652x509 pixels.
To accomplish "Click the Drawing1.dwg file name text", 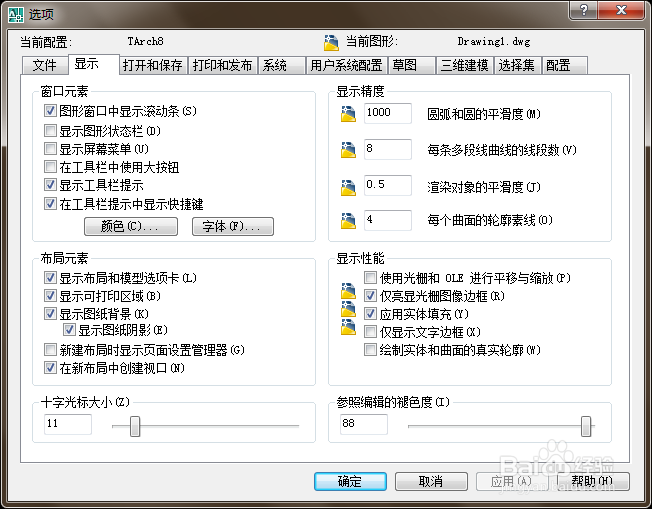I will pos(494,42).
